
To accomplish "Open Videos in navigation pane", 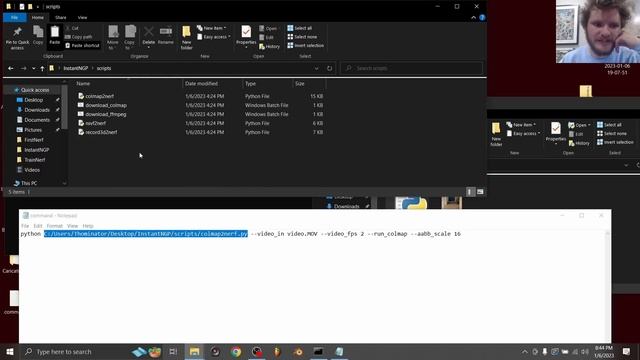I will tap(32, 170).
